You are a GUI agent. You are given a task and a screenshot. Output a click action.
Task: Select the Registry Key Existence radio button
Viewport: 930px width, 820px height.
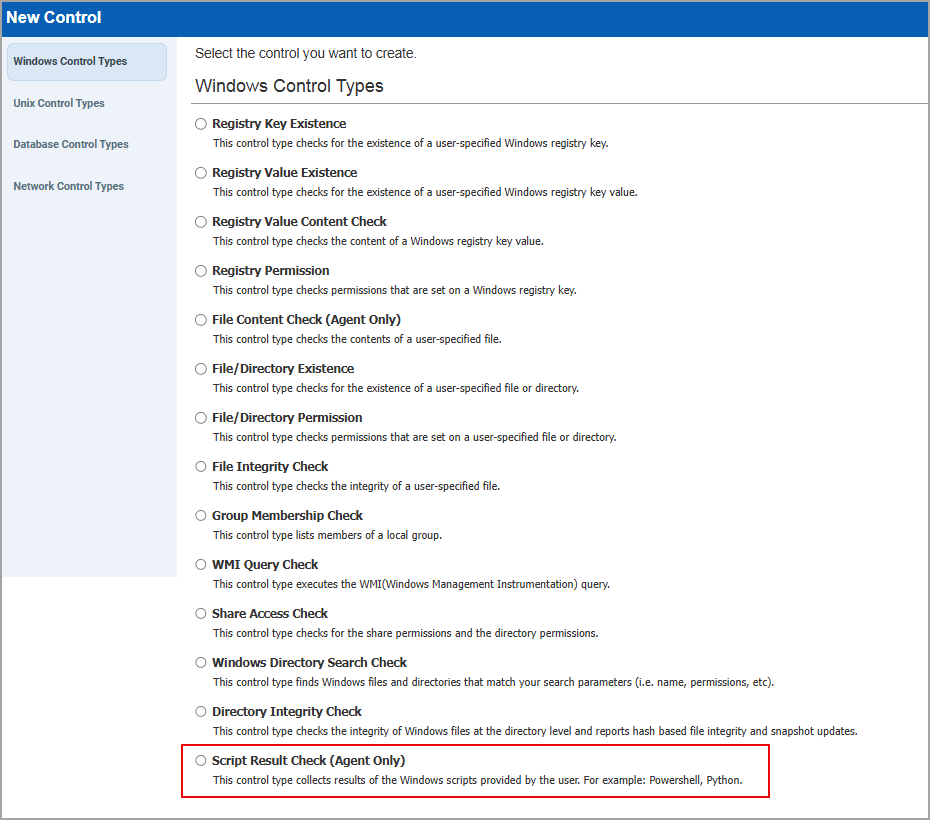click(201, 124)
